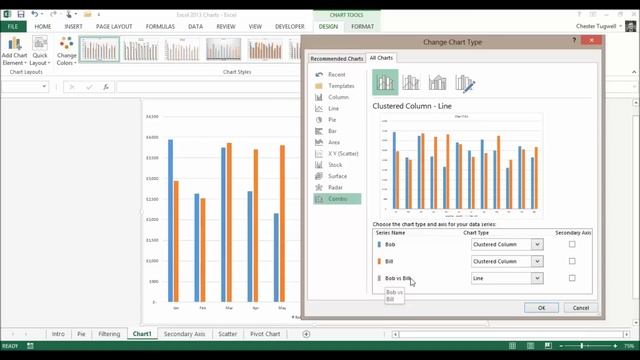Click the combo chart preview thumbnail

pos(461,165)
